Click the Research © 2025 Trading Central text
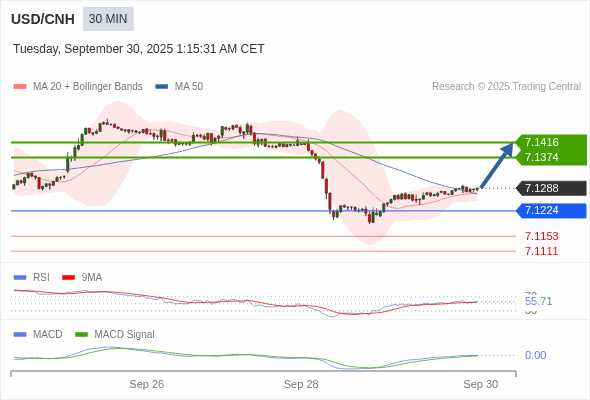This screenshot has width=590, height=400. pos(506,87)
